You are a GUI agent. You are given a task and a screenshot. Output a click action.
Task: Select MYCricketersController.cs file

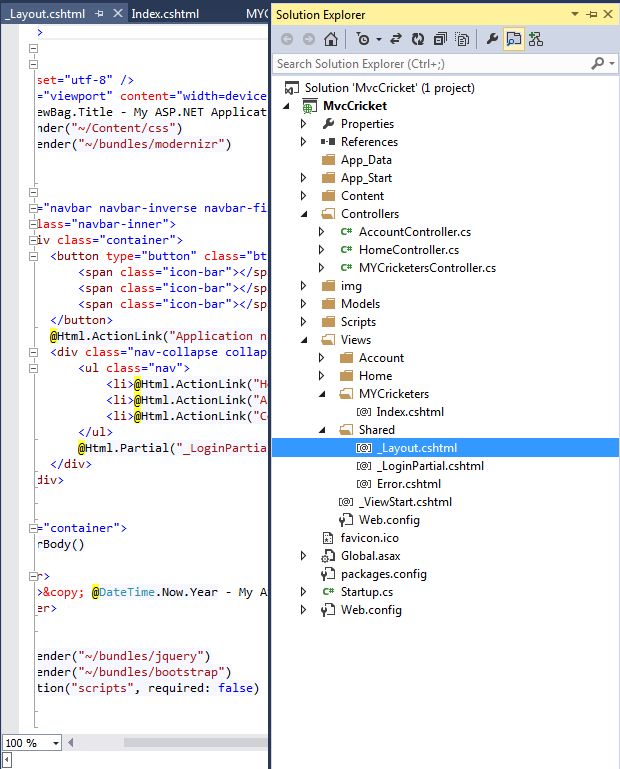pyautogui.click(x=427, y=268)
